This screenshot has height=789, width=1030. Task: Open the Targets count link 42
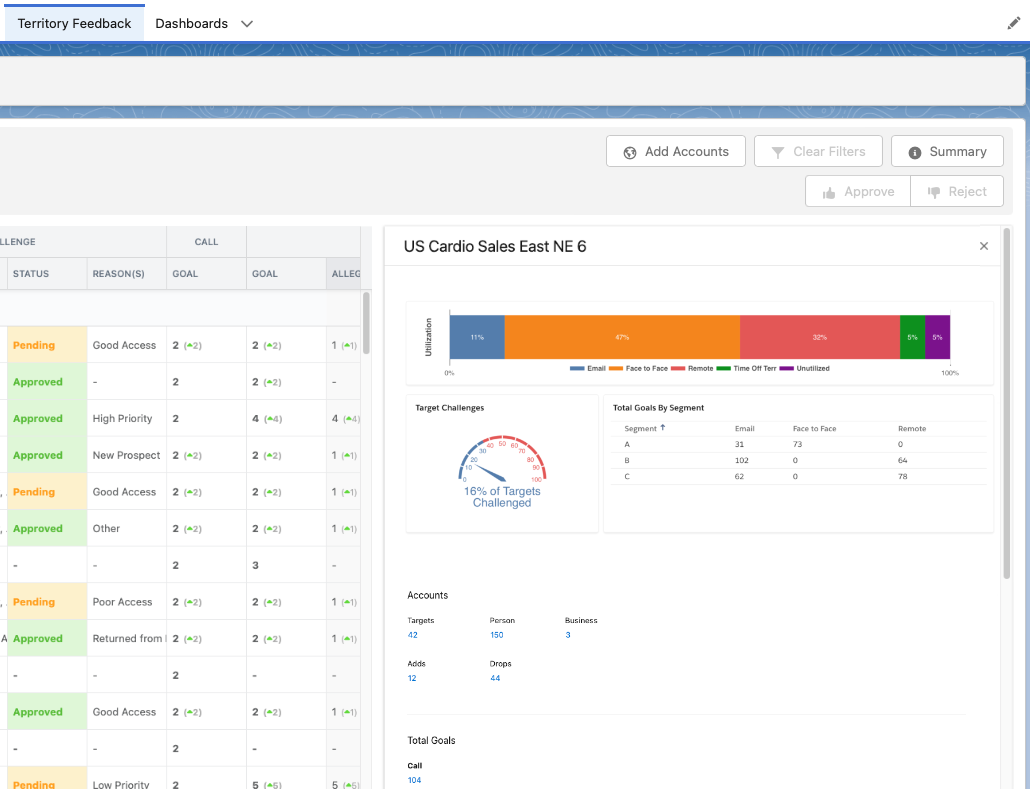[413, 635]
